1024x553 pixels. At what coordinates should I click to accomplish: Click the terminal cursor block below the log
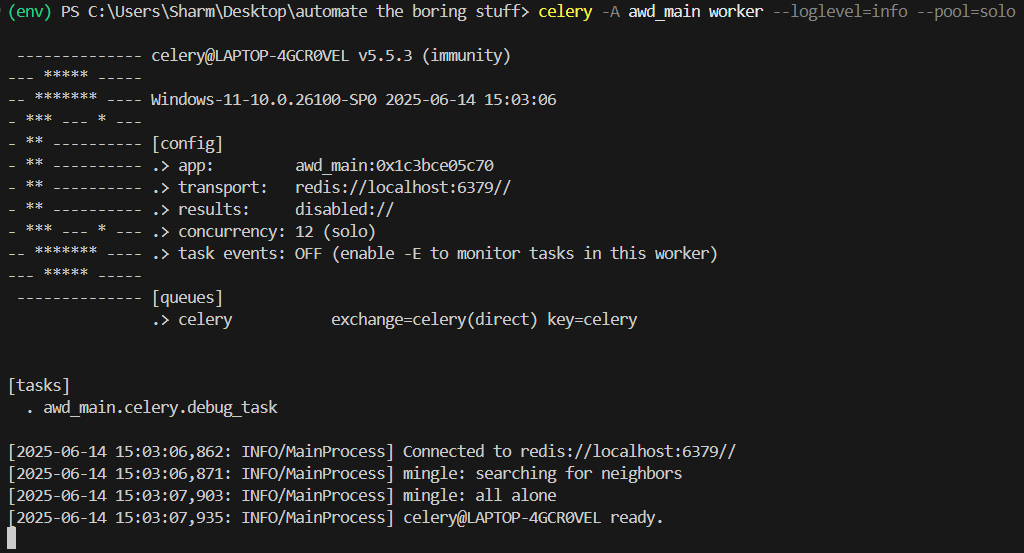(11, 538)
